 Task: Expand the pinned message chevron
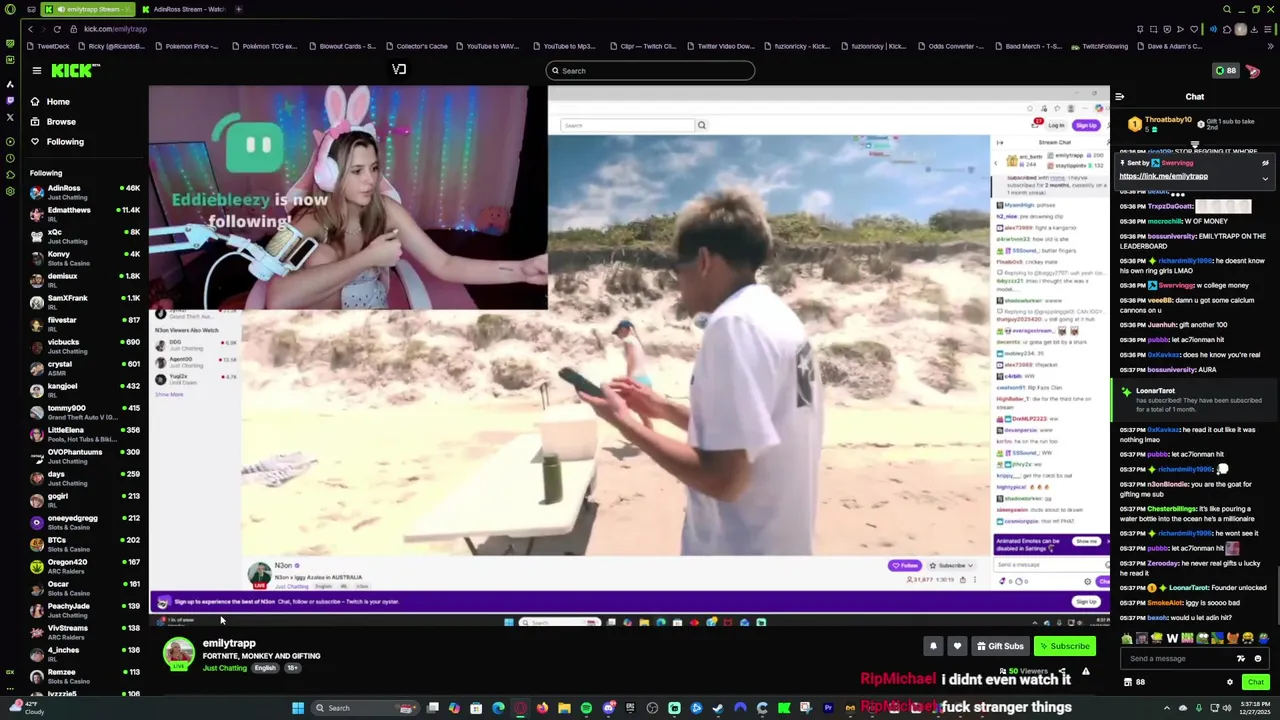(x=1265, y=179)
